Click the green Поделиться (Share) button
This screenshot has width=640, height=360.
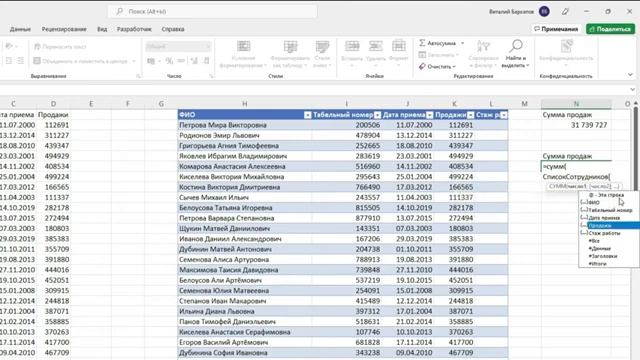(611, 29)
